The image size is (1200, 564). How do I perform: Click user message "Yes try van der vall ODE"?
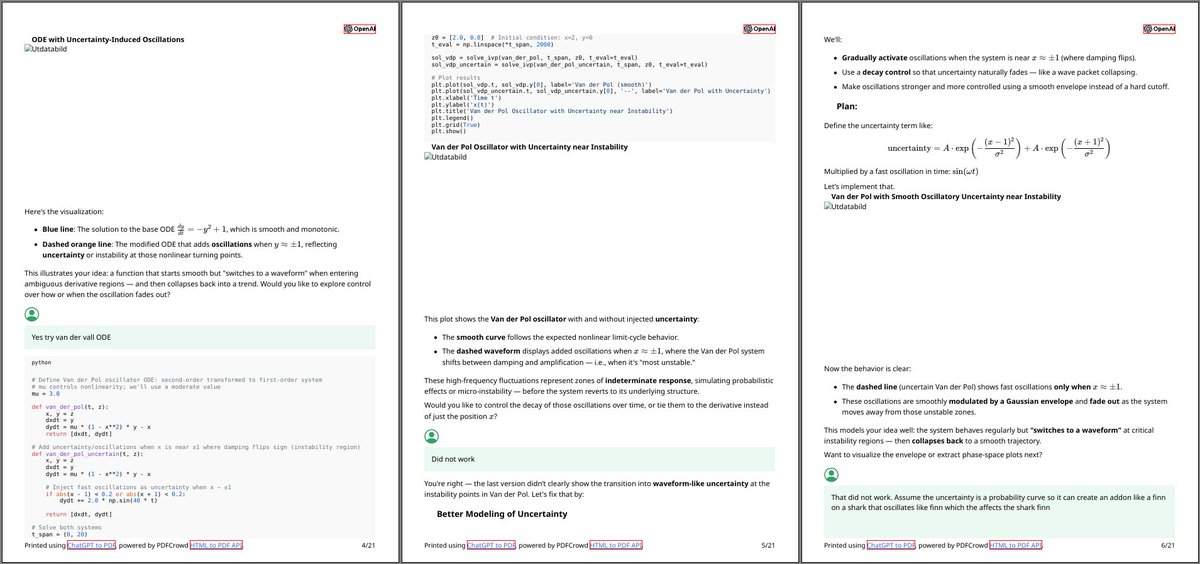tap(200, 337)
